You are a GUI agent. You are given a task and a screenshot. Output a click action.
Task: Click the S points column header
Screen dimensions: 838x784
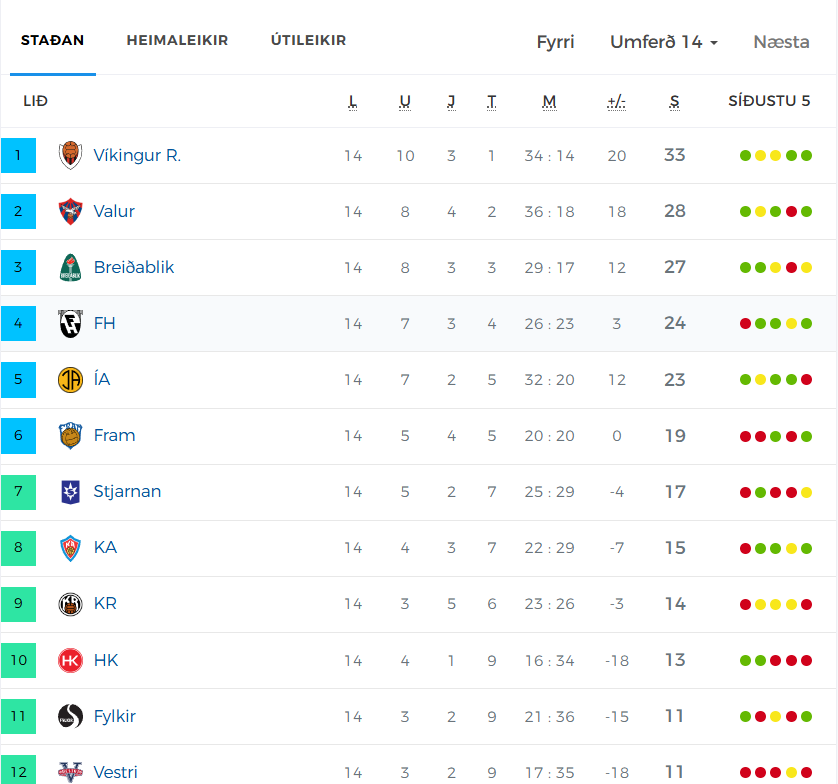click(x=674, y=102)
